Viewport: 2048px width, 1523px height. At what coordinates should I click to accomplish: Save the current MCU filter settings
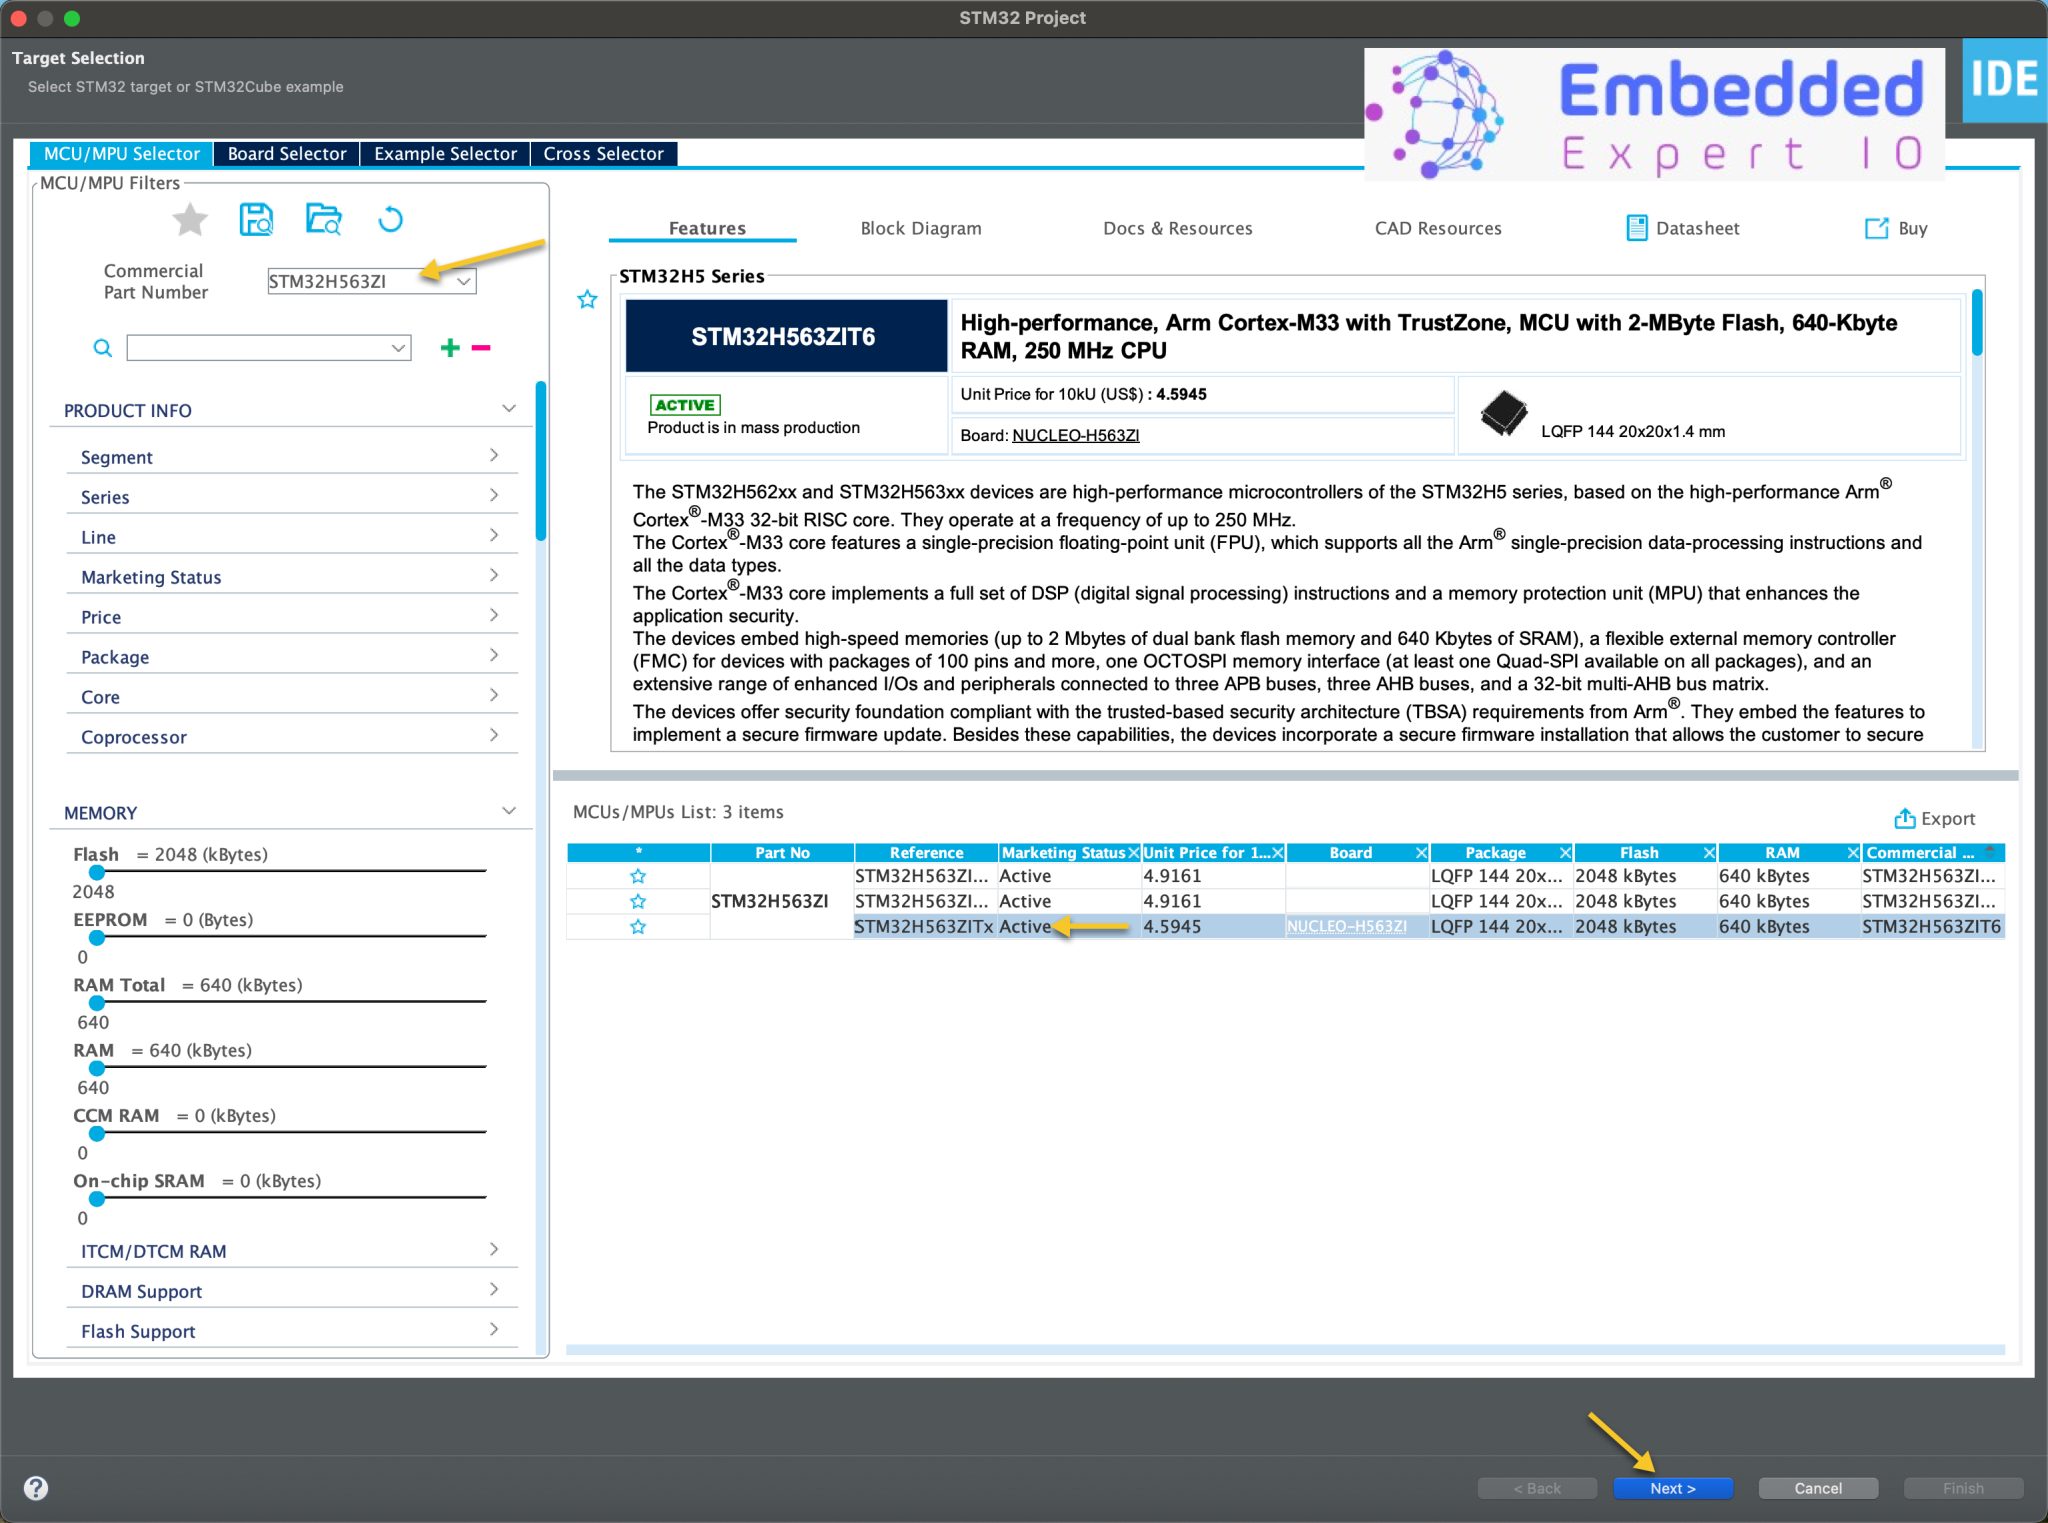point(256,219)
